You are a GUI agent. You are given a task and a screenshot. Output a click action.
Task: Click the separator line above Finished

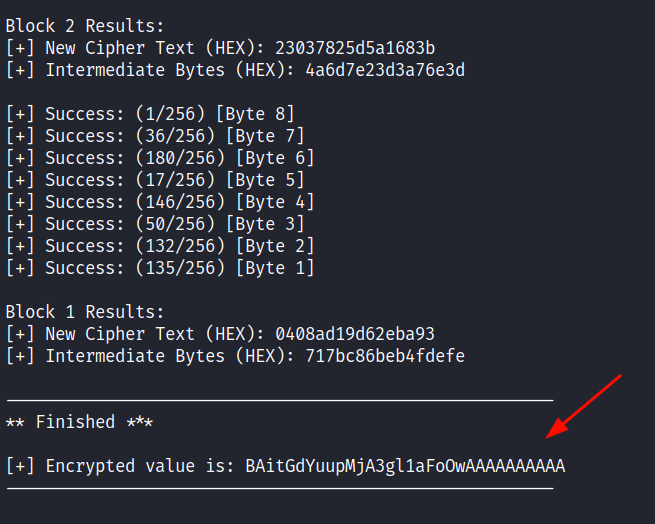(x=280, y=400)
